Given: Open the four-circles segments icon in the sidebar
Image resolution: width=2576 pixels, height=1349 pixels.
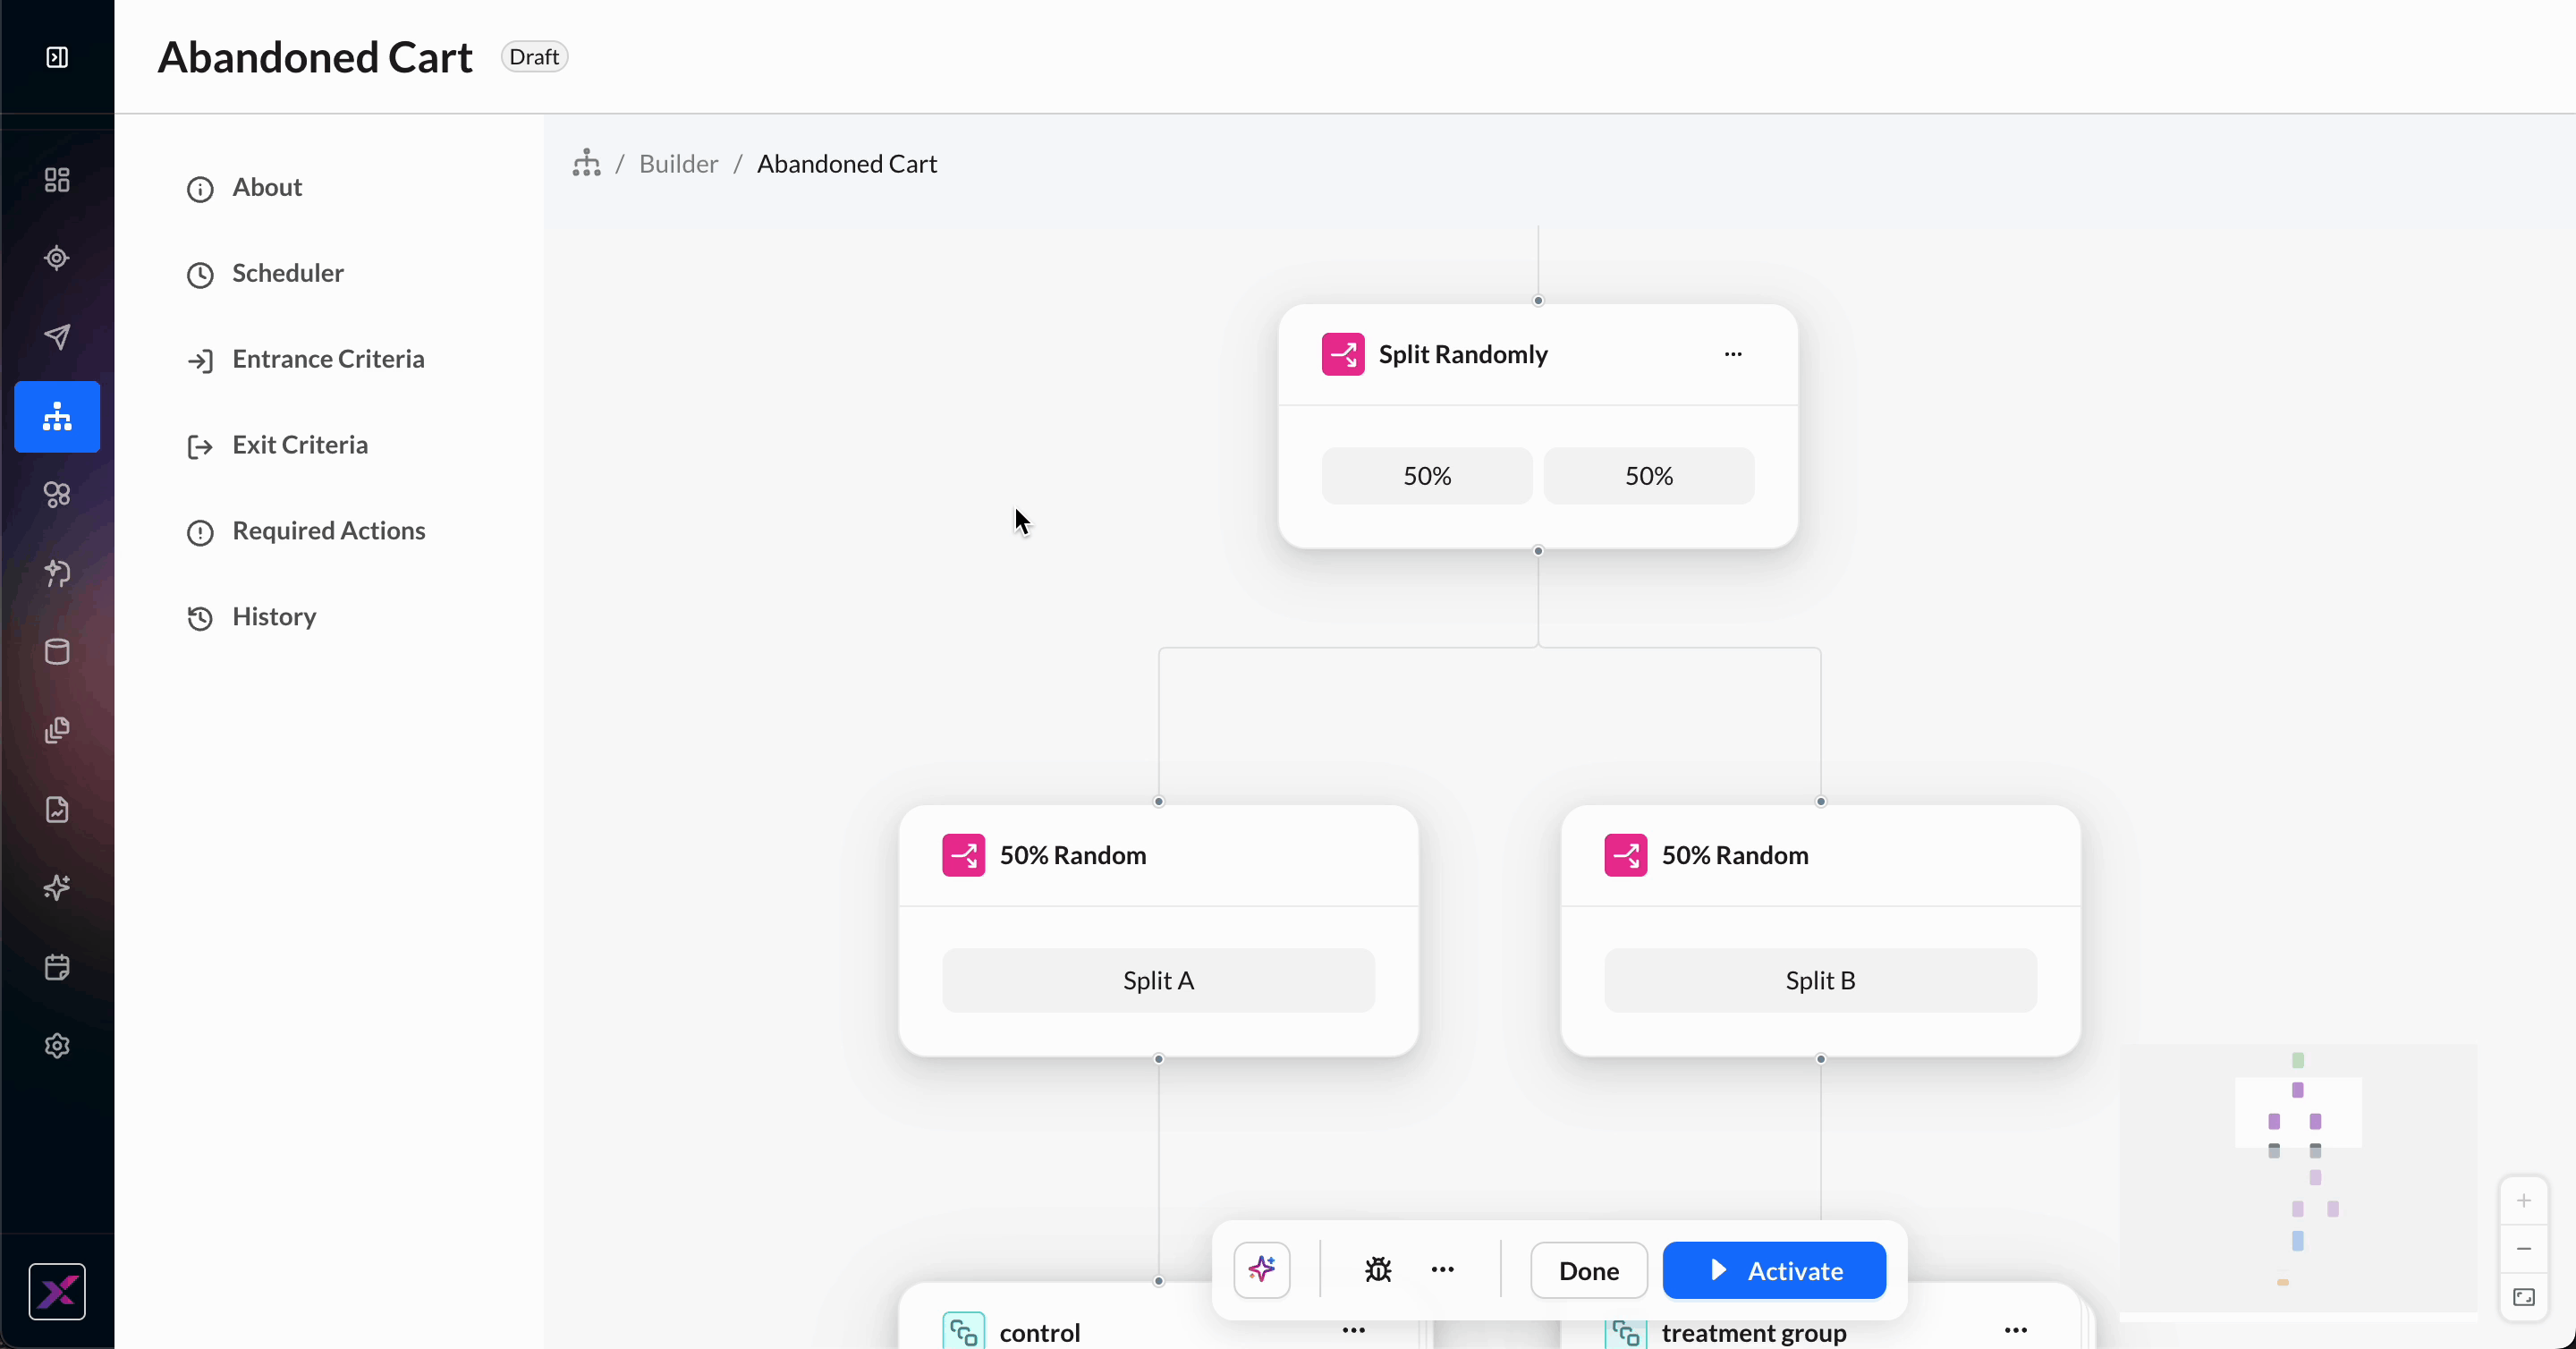Looking at the screenshot, I should (x=57, y=495).
